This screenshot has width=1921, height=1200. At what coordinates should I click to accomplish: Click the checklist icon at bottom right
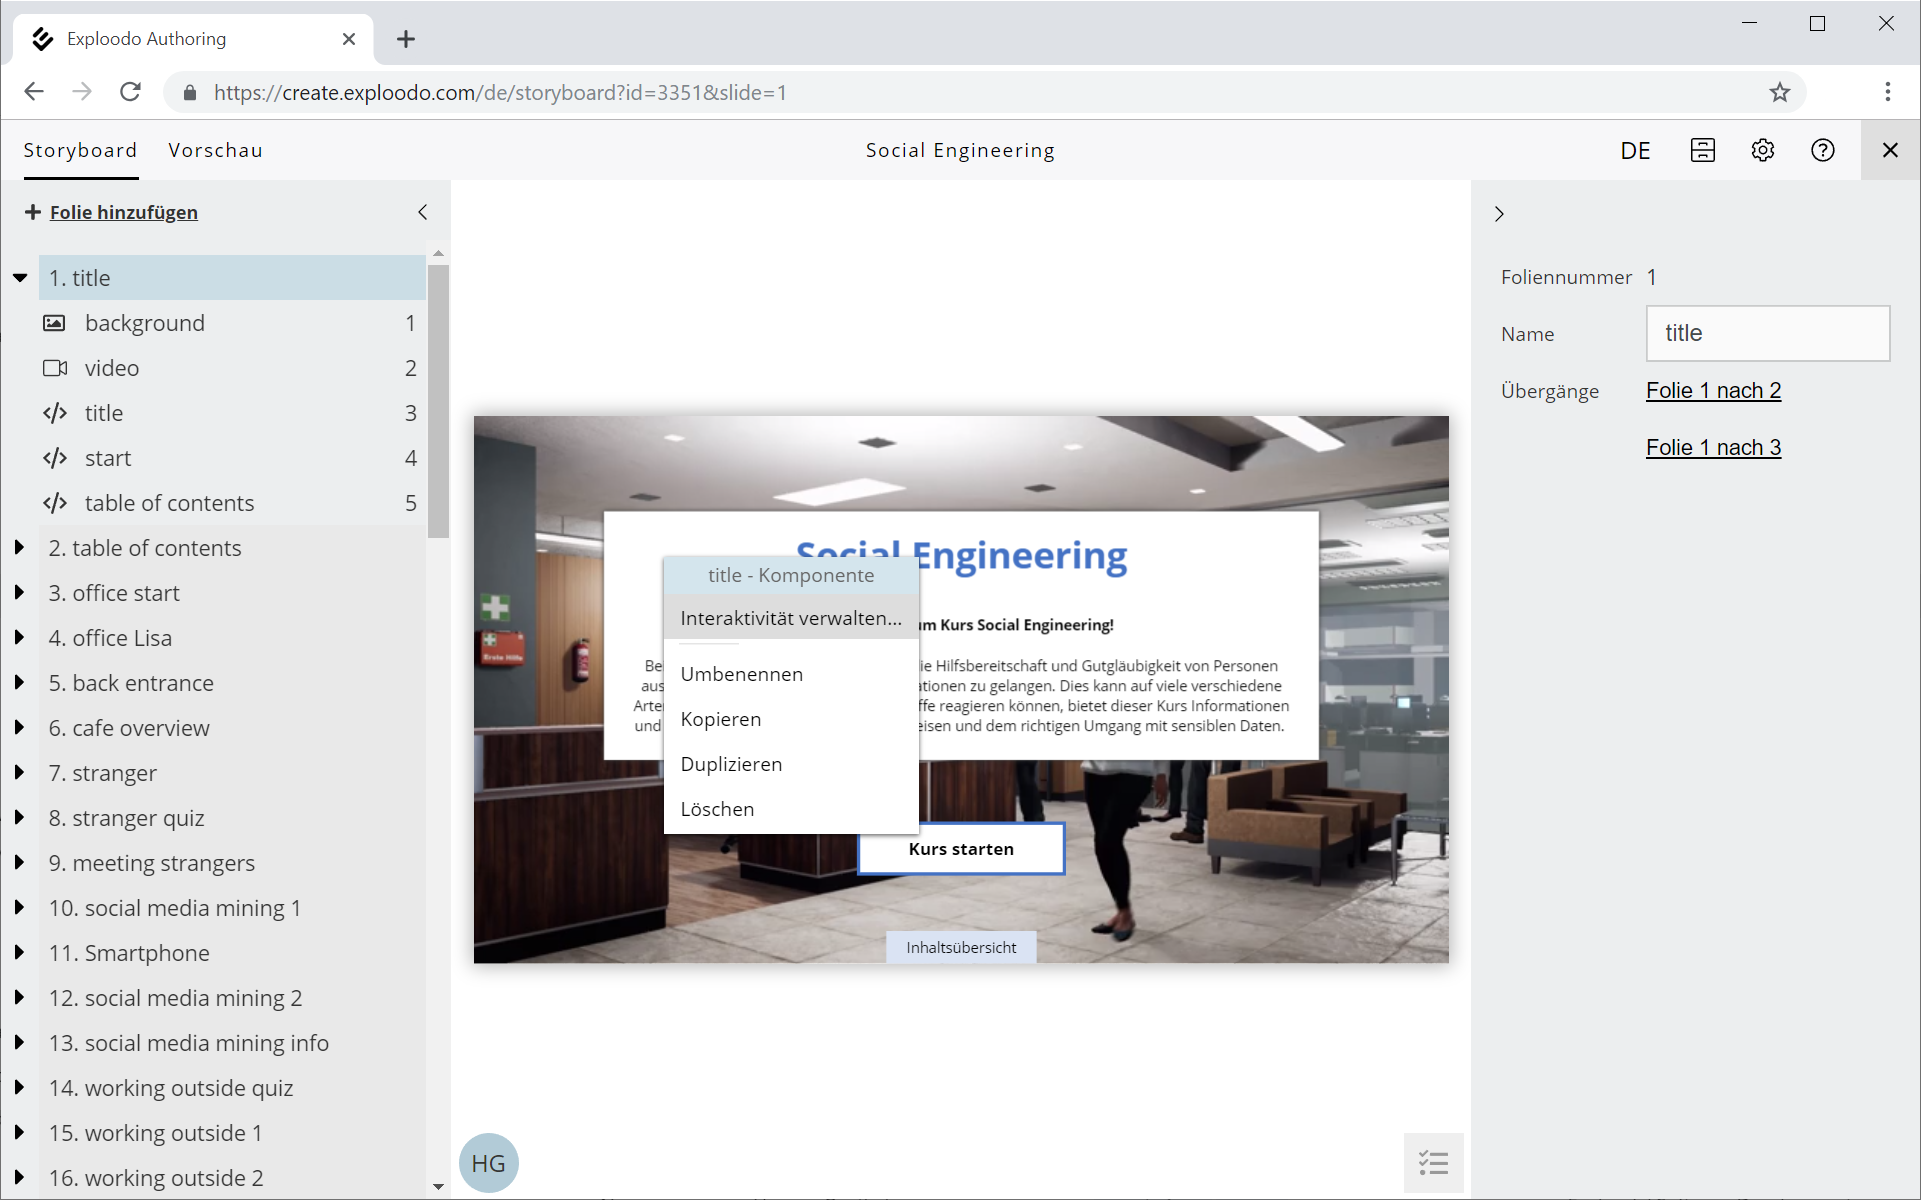(1433, 1162)
